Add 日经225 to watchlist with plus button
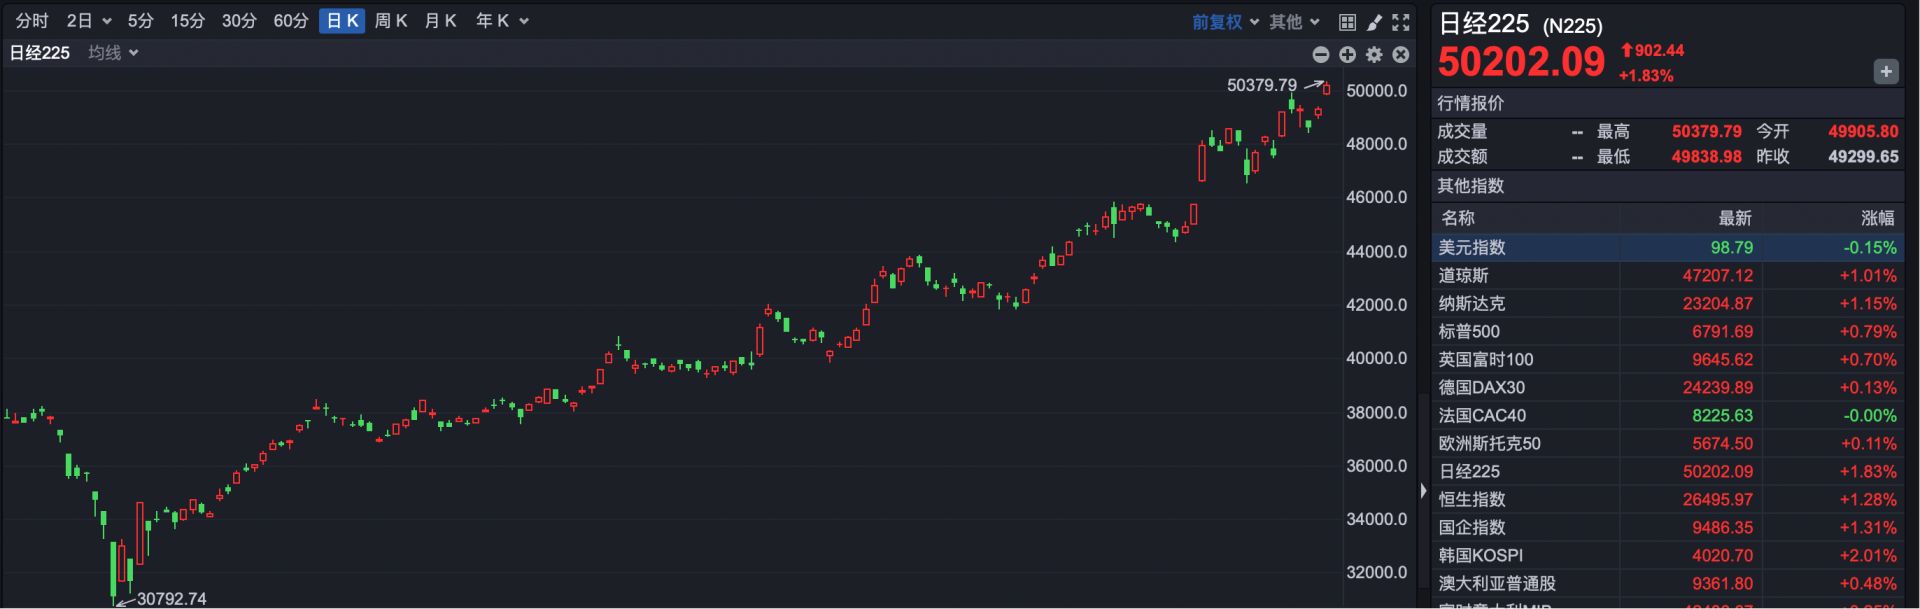This screenshot has height=609, width=1920. [1885, 71]
